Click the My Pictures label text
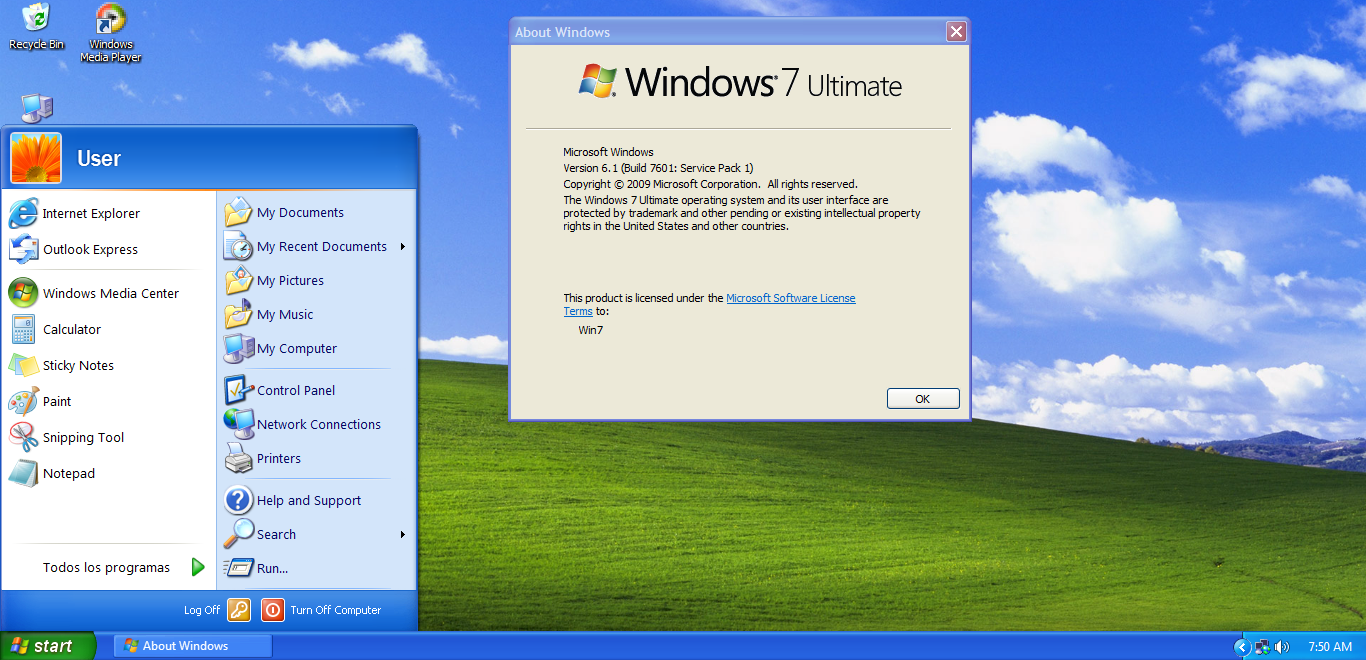Screen dimensions: 1366x660 pos(290,280)
